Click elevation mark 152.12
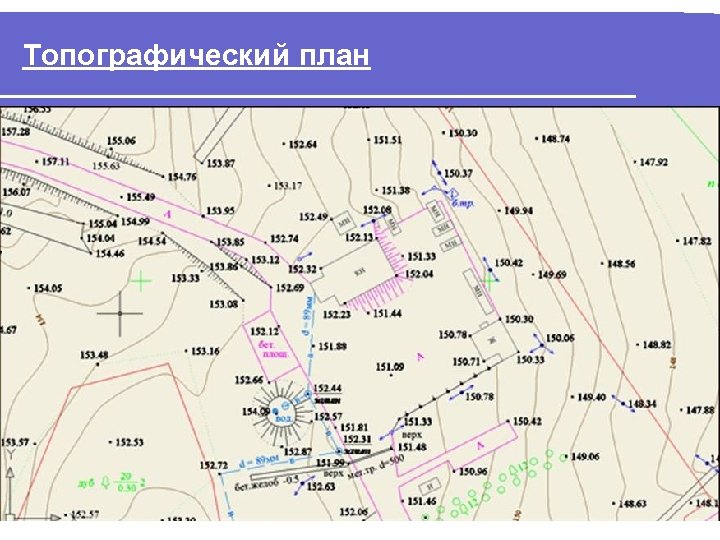The image size is (720, 540). click(x=264, y=331)
